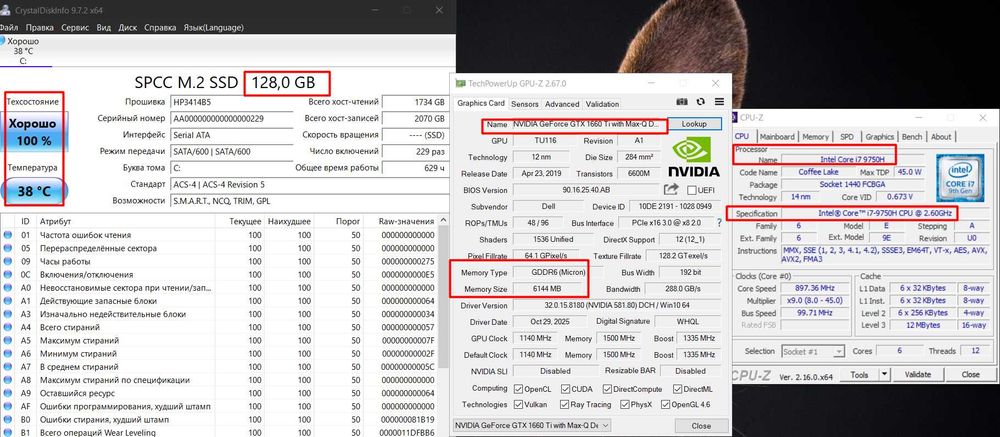Image resolution: width=1000 pixels, height=437 pixels.
Task: Switch to the Mainboard tab in CPU-Z
Action: (777, 137)
